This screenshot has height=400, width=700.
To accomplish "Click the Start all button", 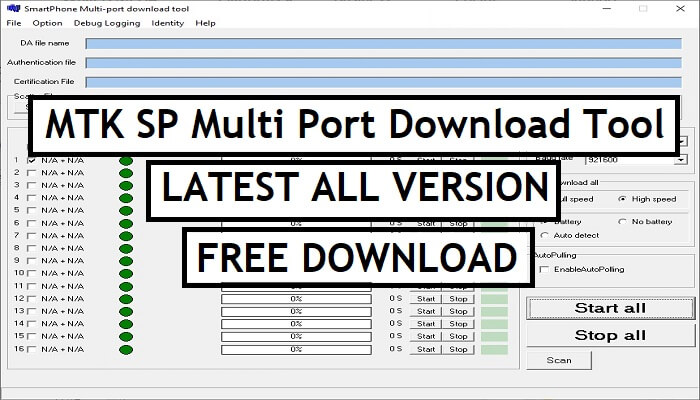I will pos(610,308).
